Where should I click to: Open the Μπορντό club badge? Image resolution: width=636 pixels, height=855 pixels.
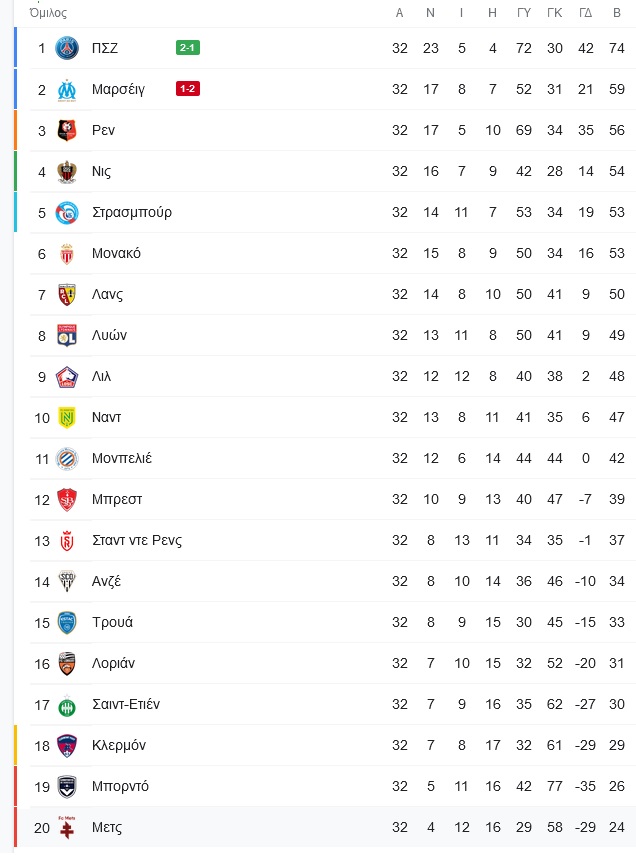[67, 786]
